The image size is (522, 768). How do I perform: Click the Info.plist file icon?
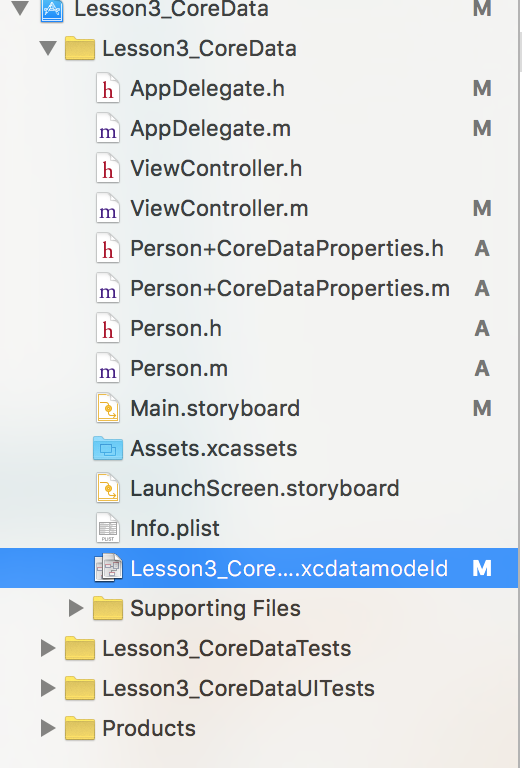108,528
